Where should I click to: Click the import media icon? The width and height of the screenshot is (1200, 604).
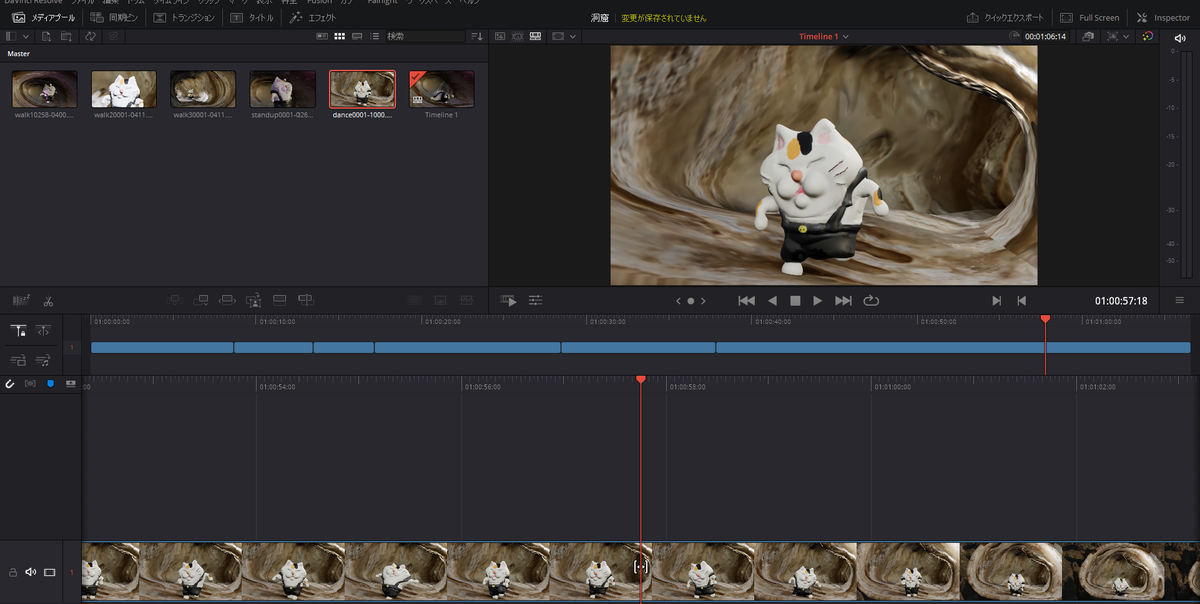(47, 36)
